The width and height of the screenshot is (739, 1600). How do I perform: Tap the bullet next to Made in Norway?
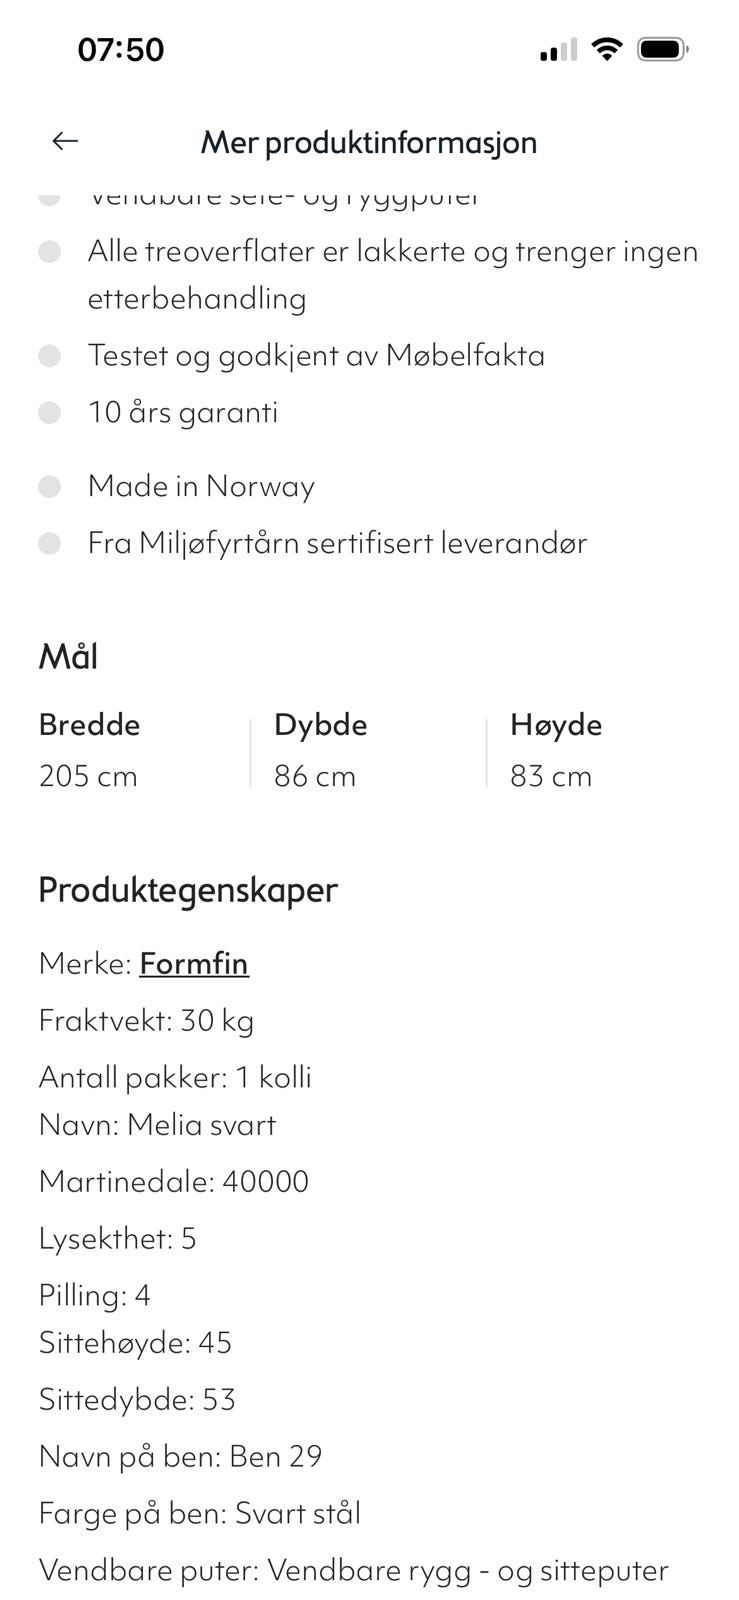pyautogui.click(x=50, y=486)
